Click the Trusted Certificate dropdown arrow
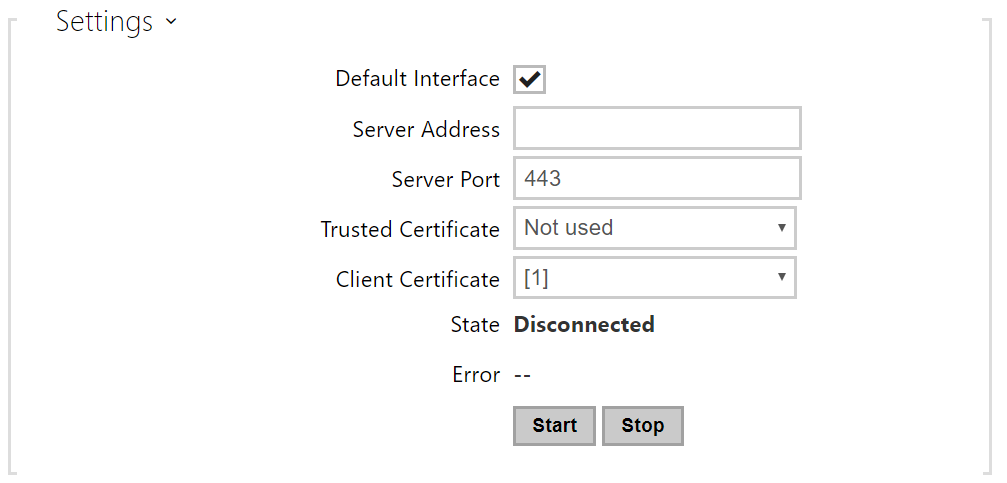 [x=781, y=228]
